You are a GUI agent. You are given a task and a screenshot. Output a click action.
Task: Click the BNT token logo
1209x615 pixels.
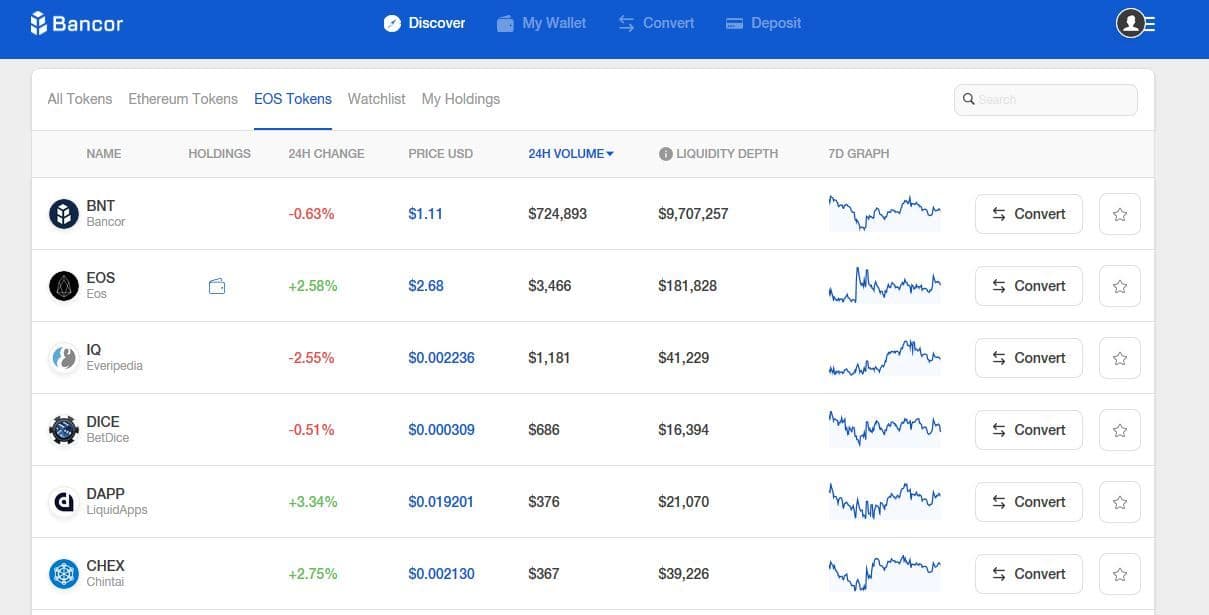(x=64, y=214)
